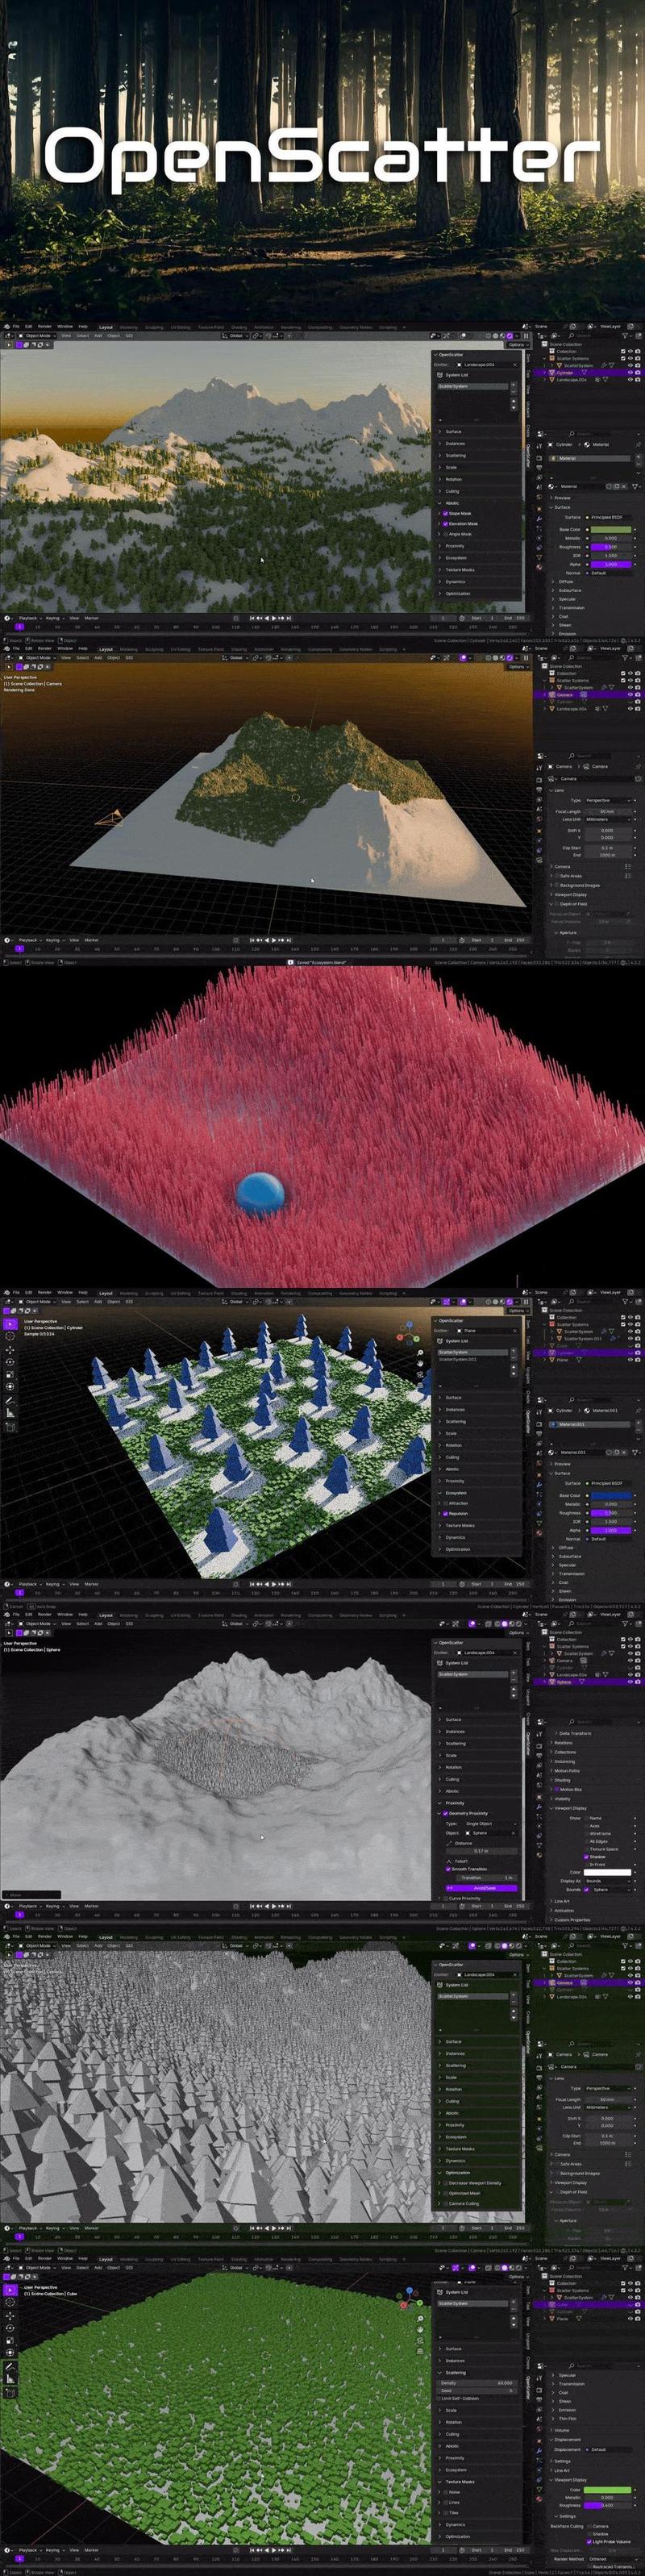This screenshot has height=2576, width=645.
Task: Open the Principled BSDF surface dropdown in snowy-forest
Action: coord(610,518)
